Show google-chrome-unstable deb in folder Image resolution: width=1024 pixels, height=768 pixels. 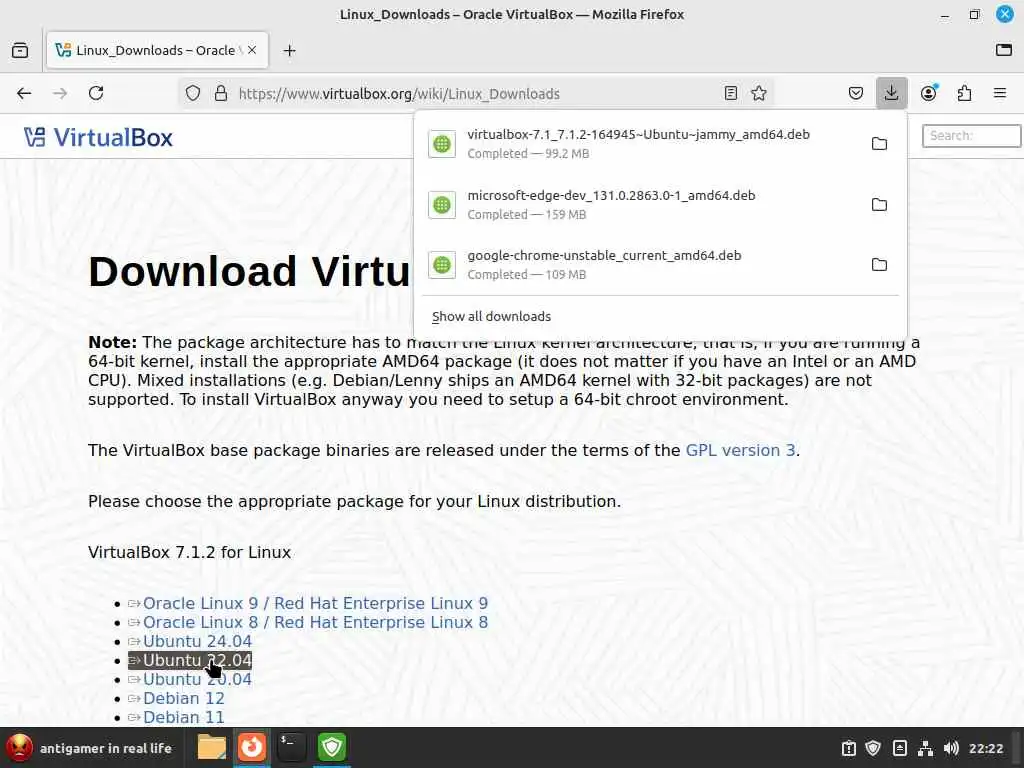[879, 264]
